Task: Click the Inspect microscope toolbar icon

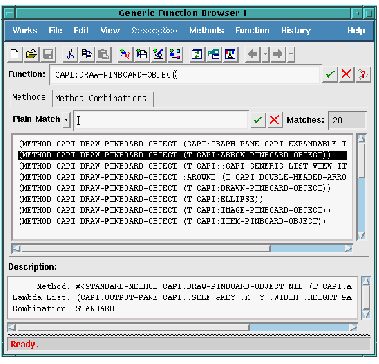Action: point(159,54)
